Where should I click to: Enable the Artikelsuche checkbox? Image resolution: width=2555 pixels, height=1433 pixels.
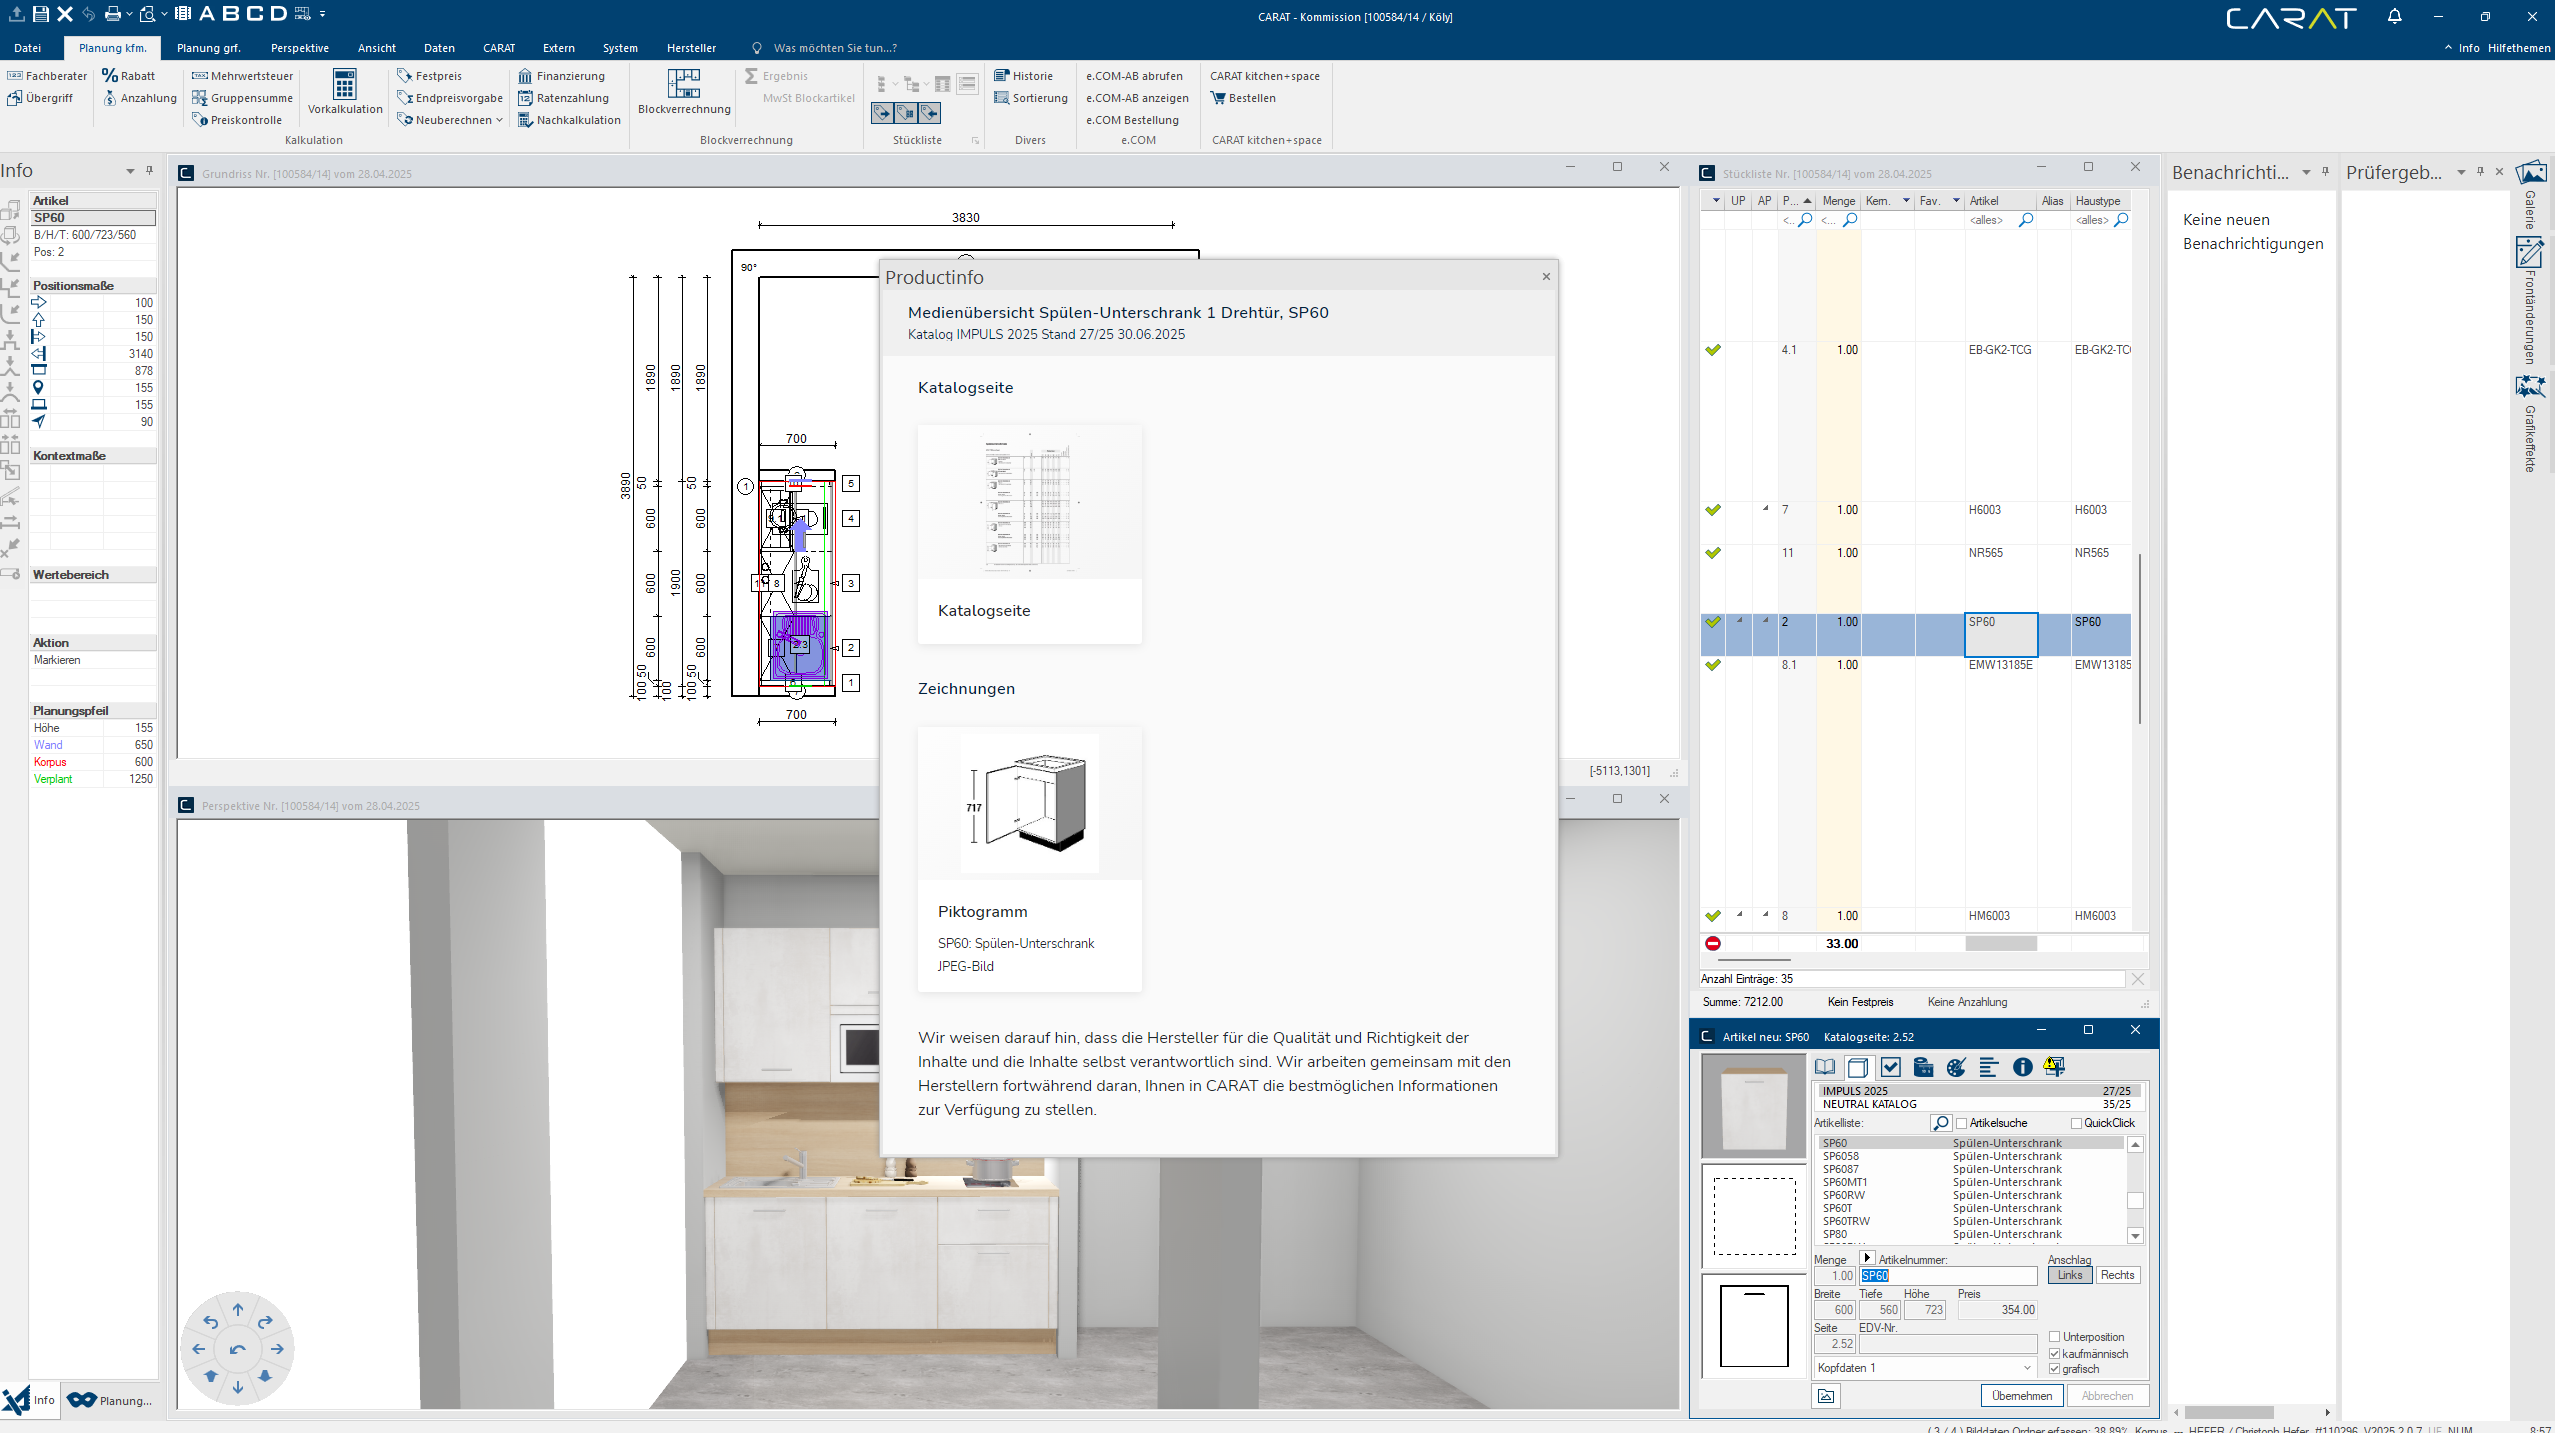click(1961, 1123)
